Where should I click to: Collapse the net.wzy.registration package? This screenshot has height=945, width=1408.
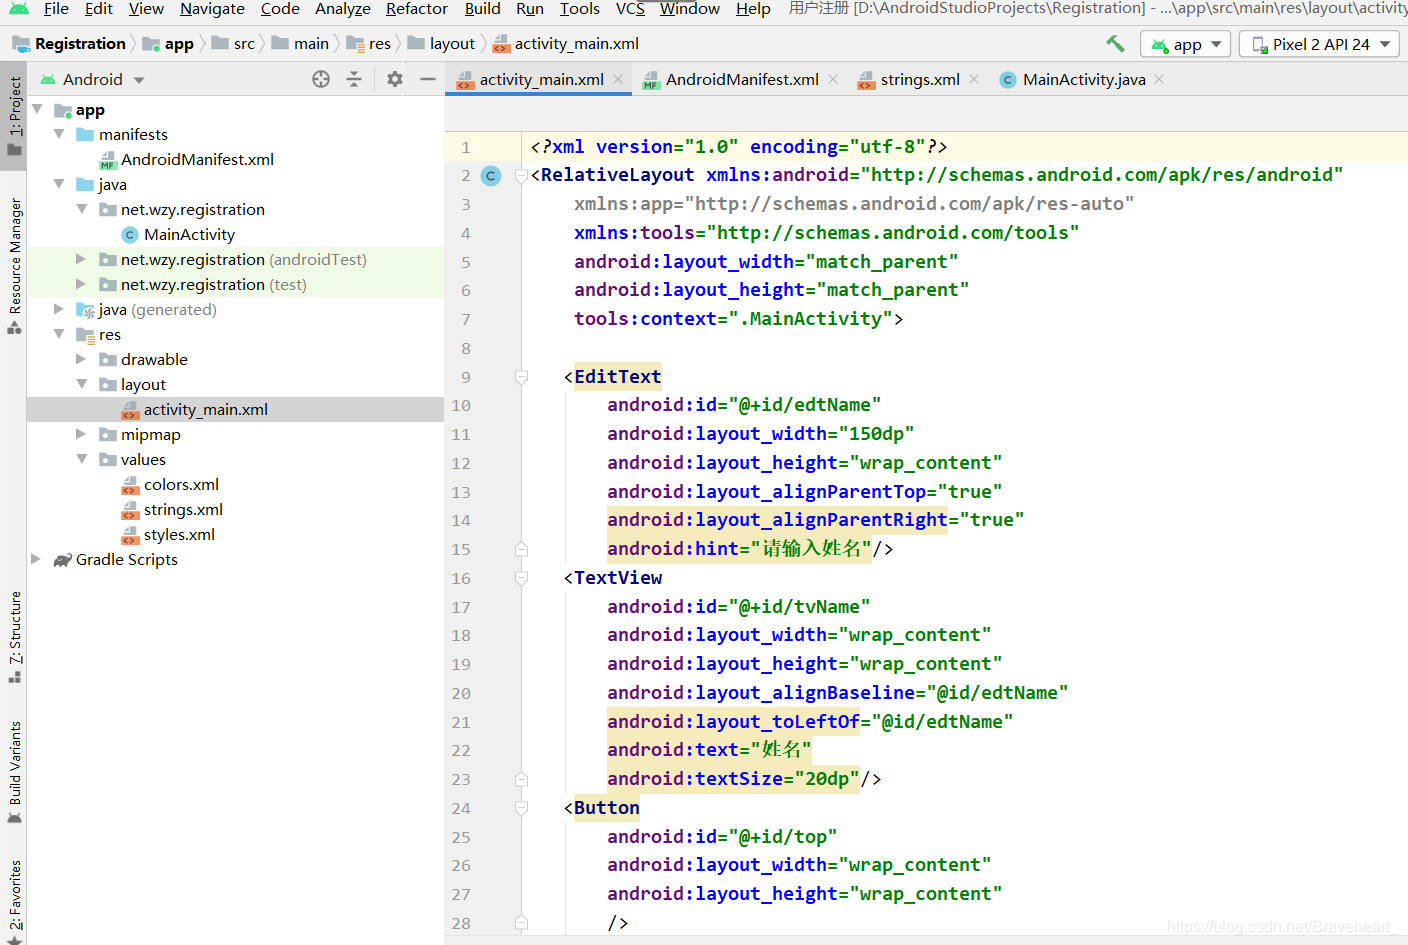(x=82, y=209)
